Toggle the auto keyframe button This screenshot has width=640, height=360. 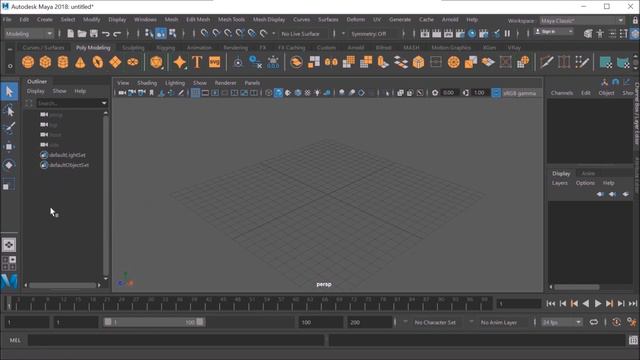click(616, 322)
